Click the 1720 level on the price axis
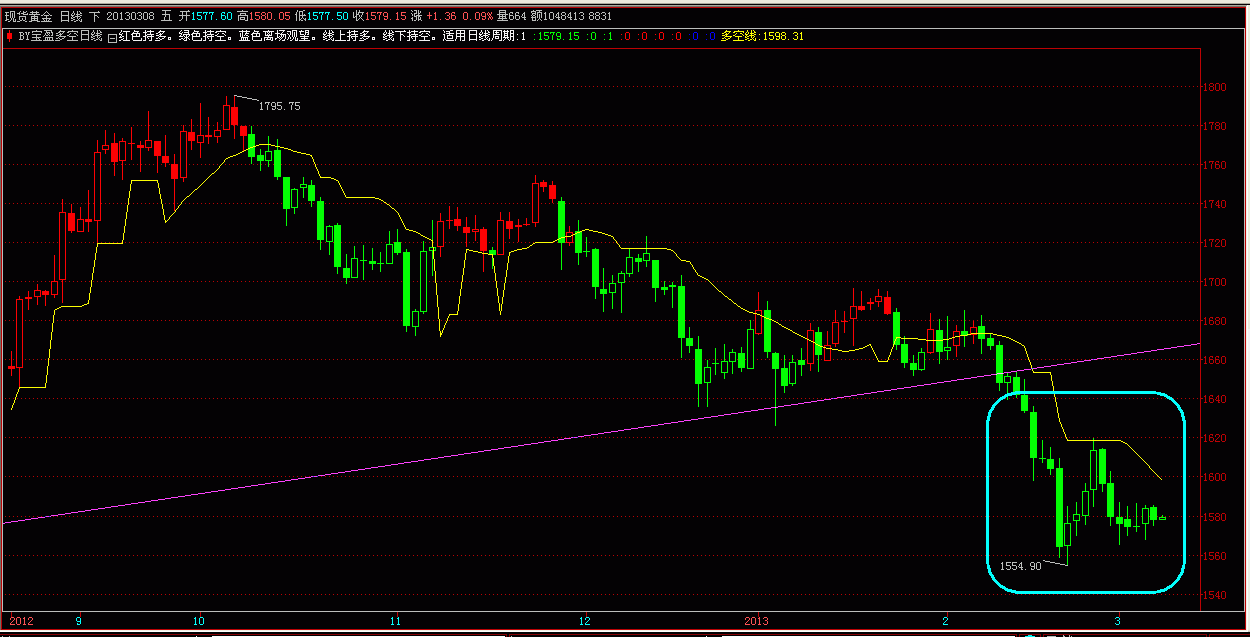Viewport: 1250px width, 637px height. coord(1215,243)
